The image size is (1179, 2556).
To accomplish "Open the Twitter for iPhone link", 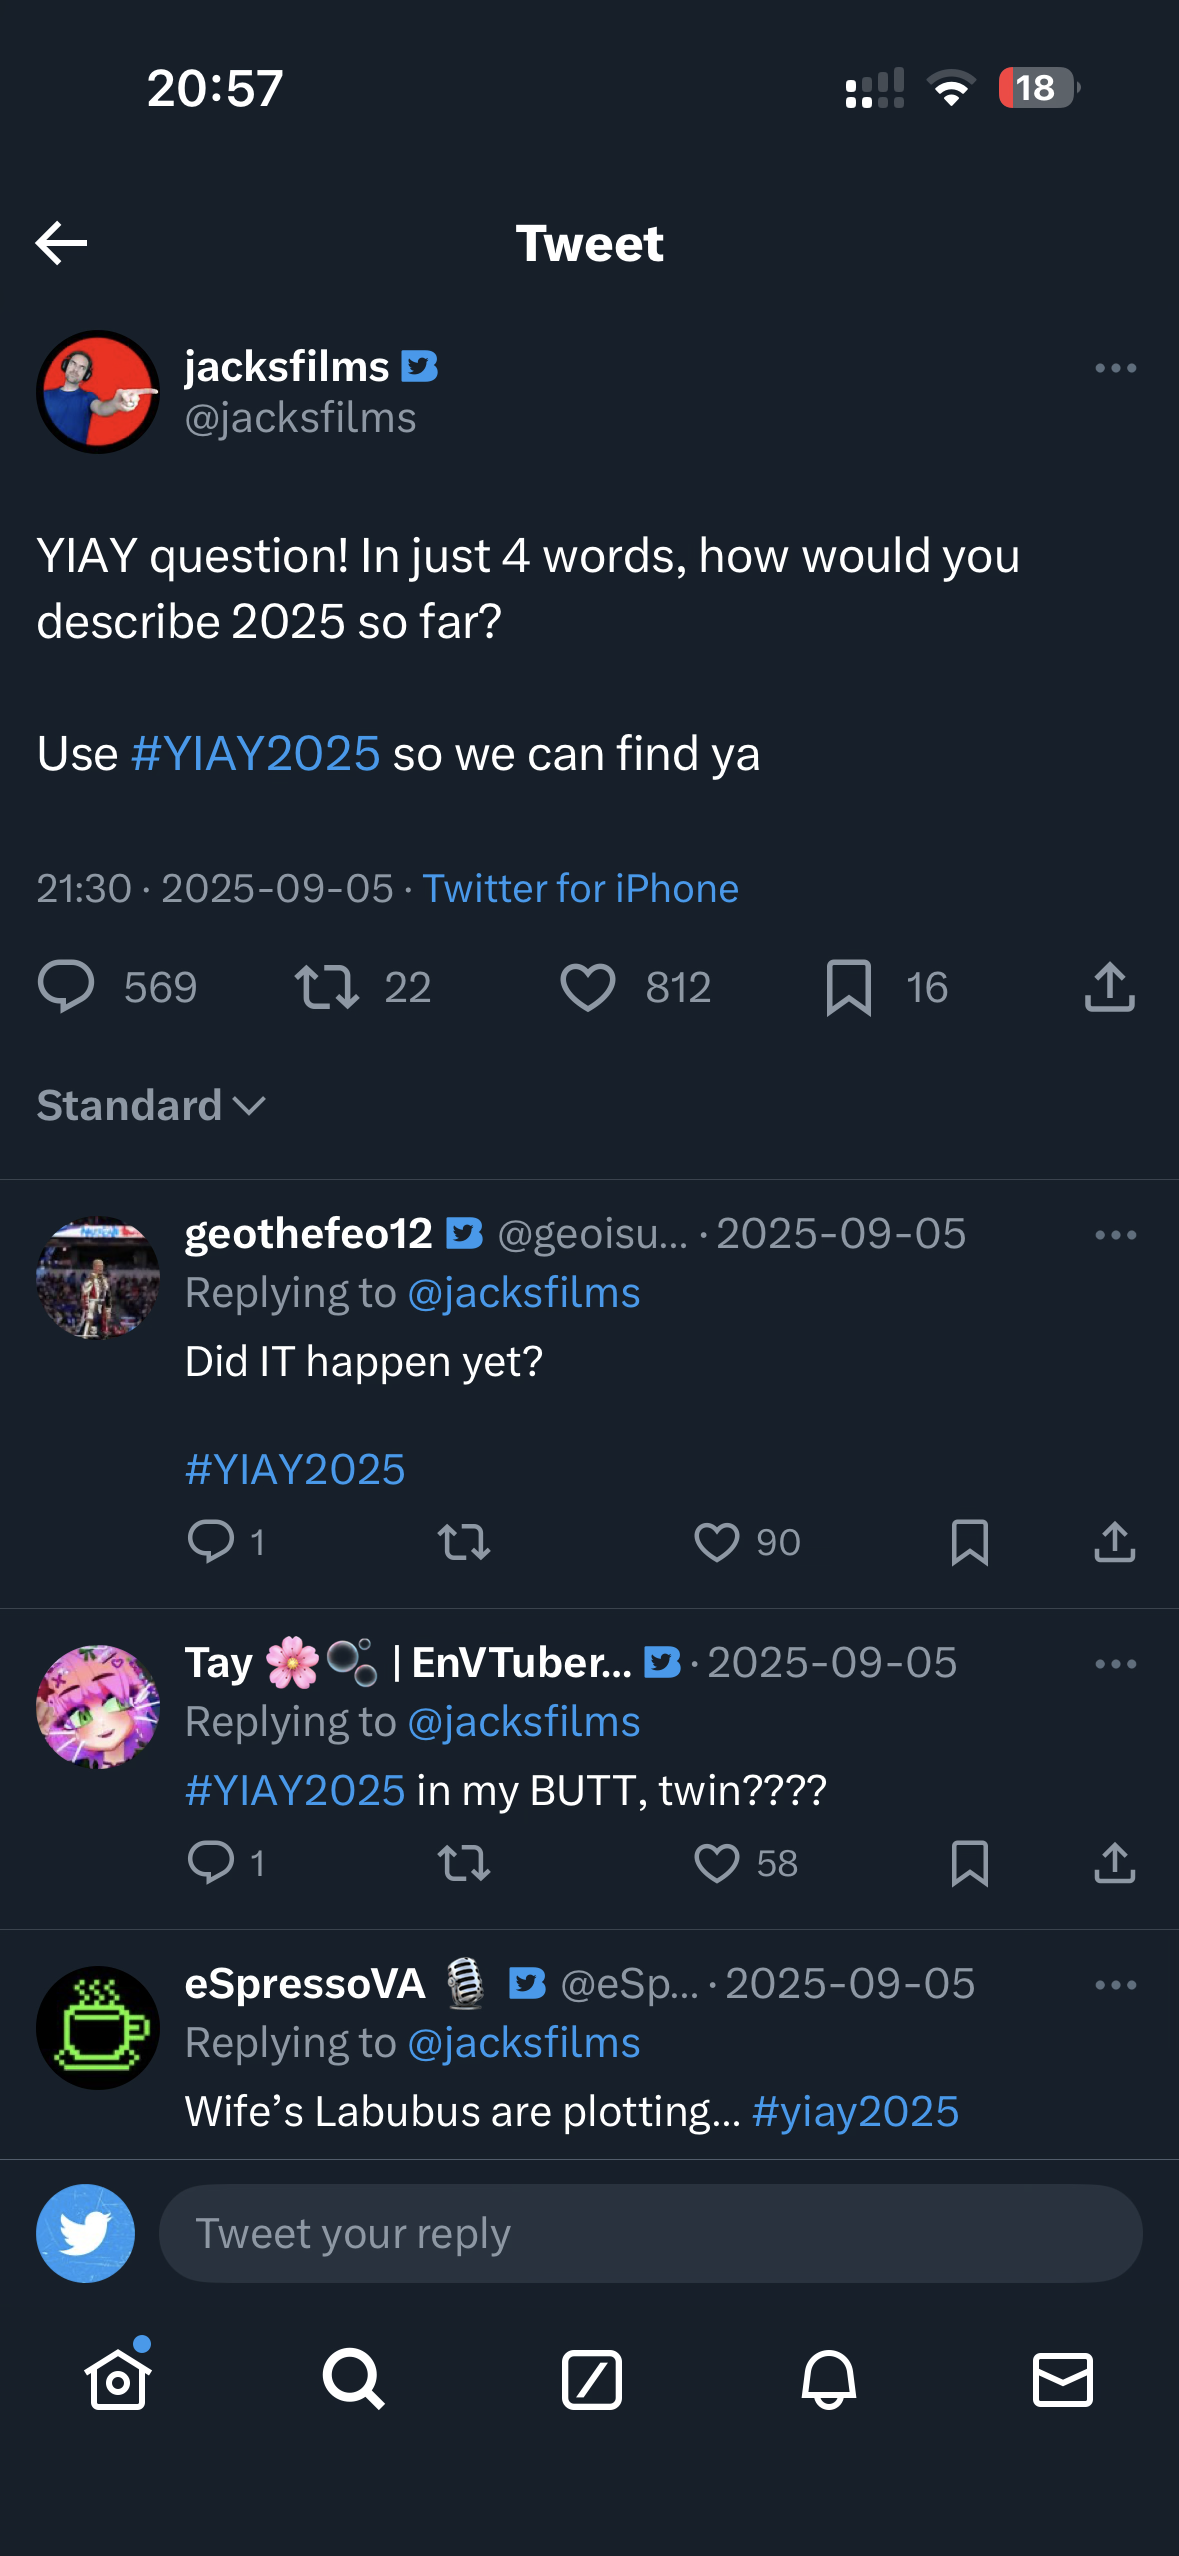I will point(580,888).
